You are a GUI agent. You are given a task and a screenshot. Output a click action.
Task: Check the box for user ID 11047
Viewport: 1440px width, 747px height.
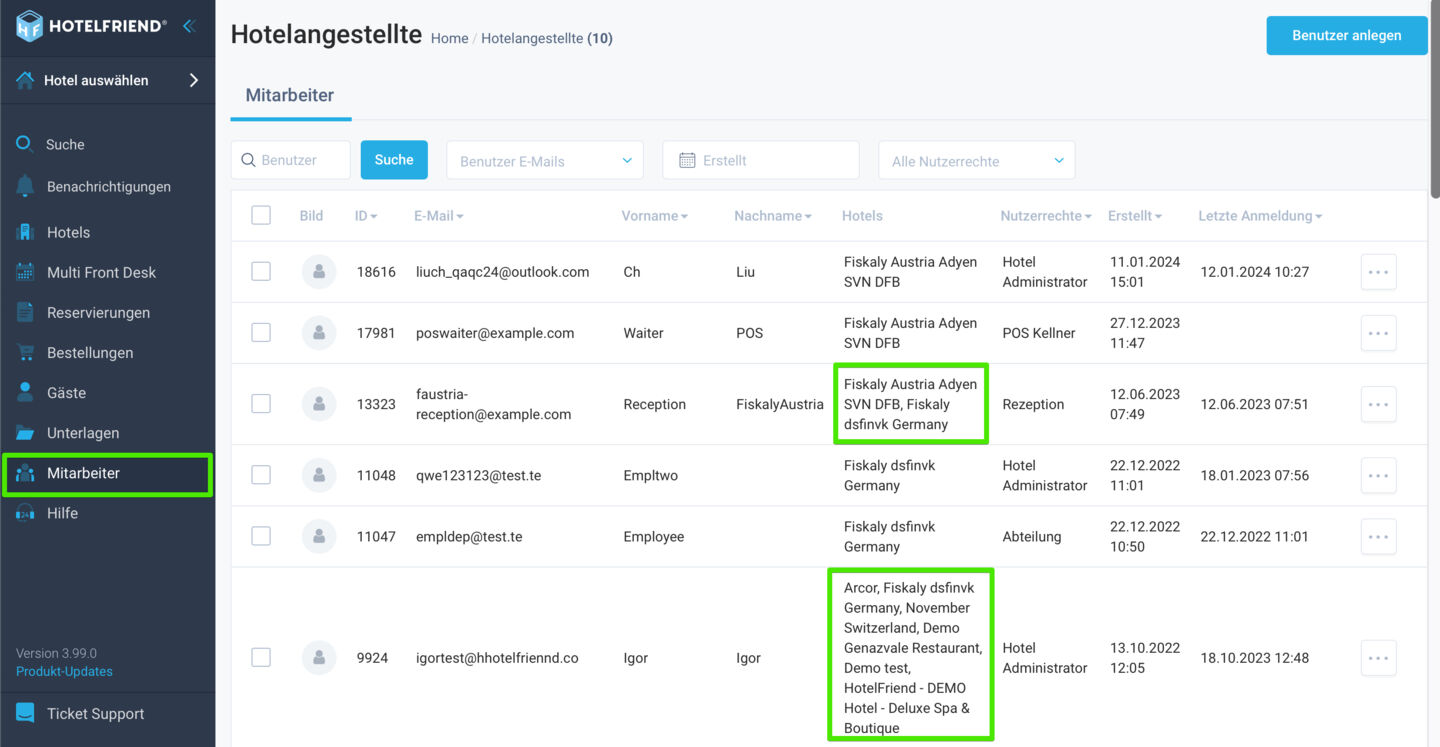(261, 536)
